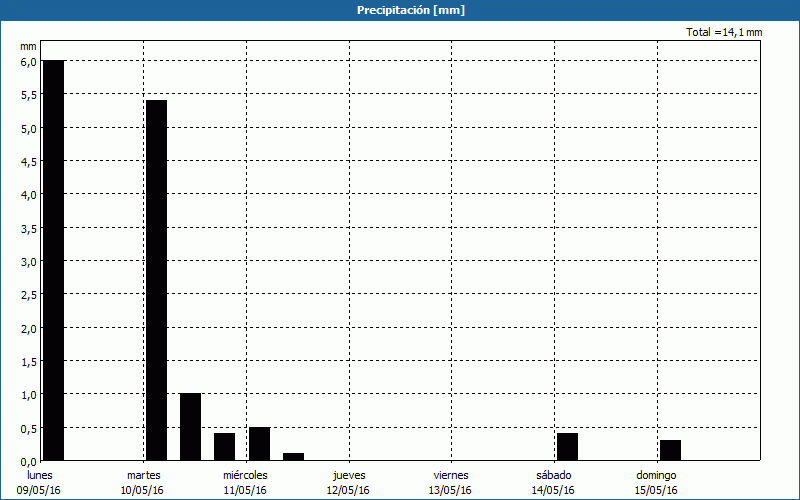
Task: Select the 0,1 mm bar on miércoles
Action: coord(293,457)
